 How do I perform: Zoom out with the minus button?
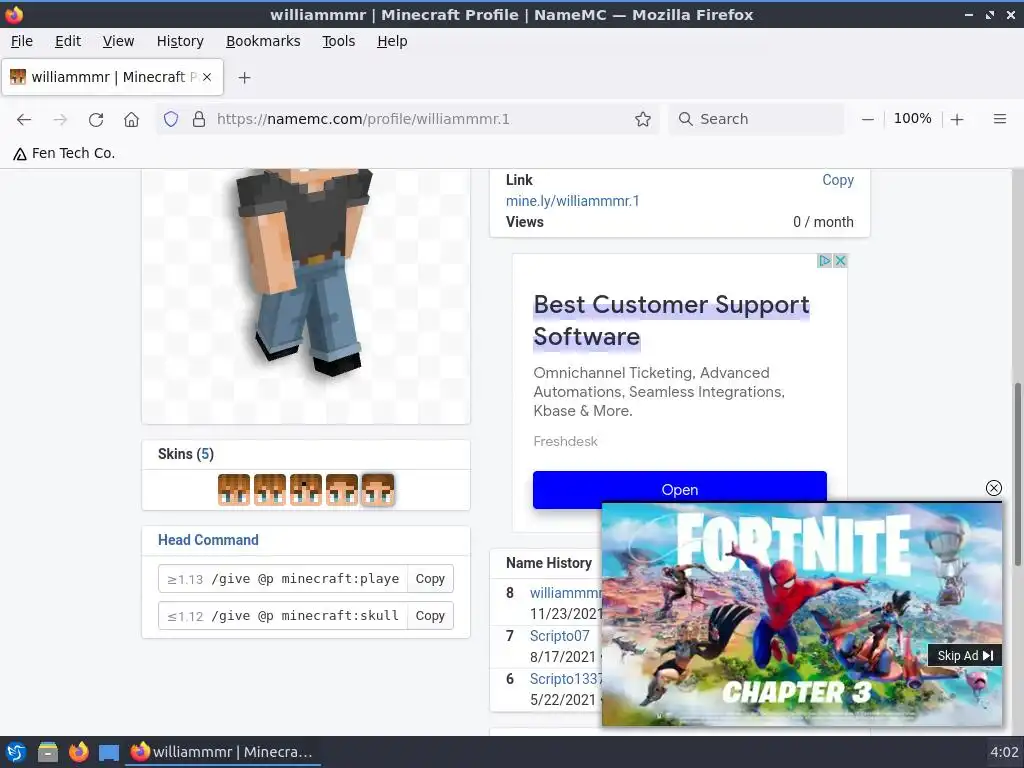coord(867,119)
